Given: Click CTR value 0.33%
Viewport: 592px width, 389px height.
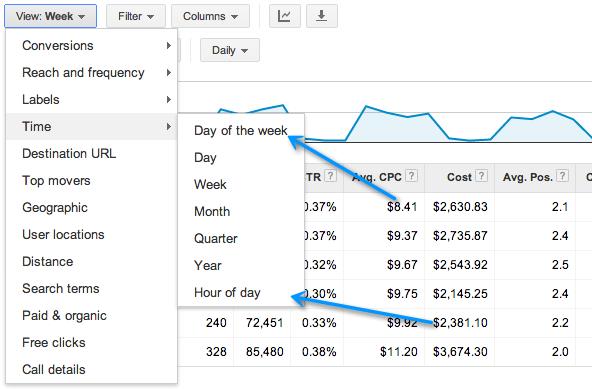Looking at the screenshot, I should [x=319, y=323].
